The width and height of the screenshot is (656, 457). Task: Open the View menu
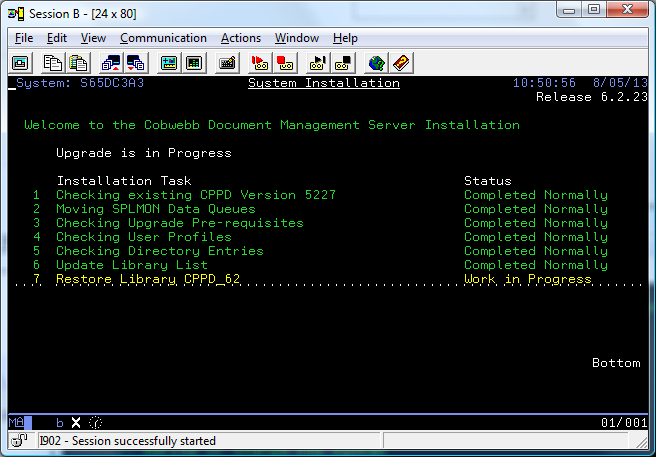click(x=93, y=38)
